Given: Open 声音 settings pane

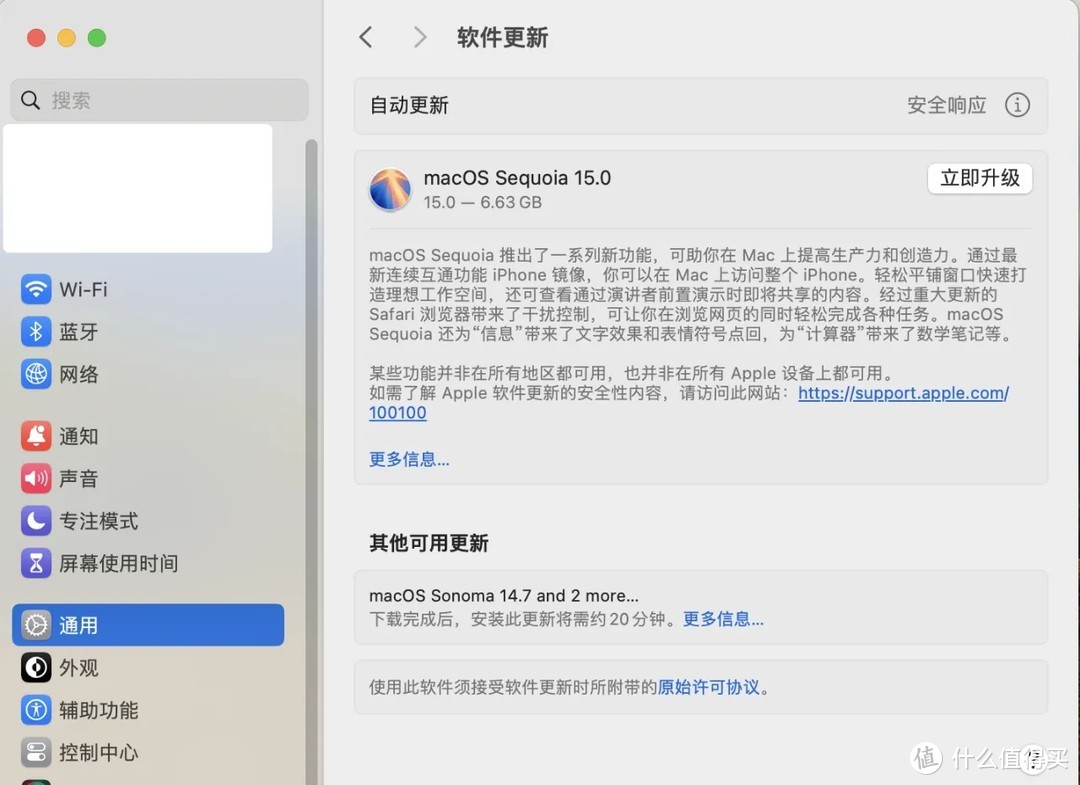Looking at the screenshot, I should tap(79, 479).
